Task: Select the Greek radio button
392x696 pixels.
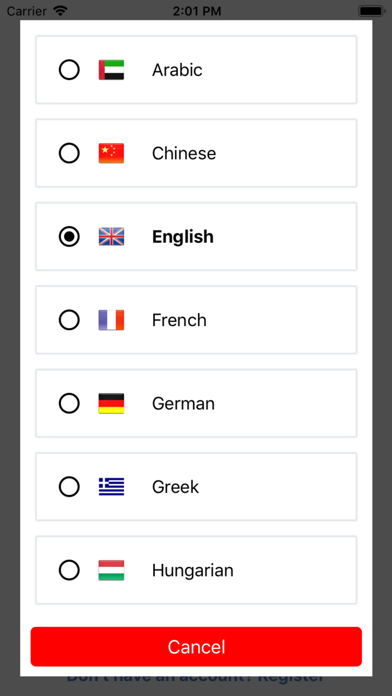Action: point(69,487)
